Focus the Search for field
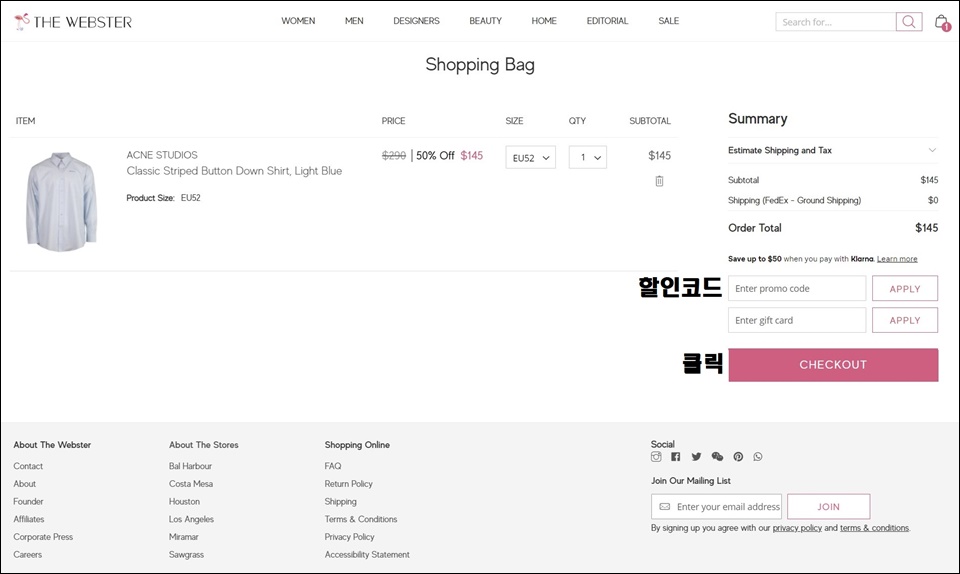 click(x=836, y=22)
